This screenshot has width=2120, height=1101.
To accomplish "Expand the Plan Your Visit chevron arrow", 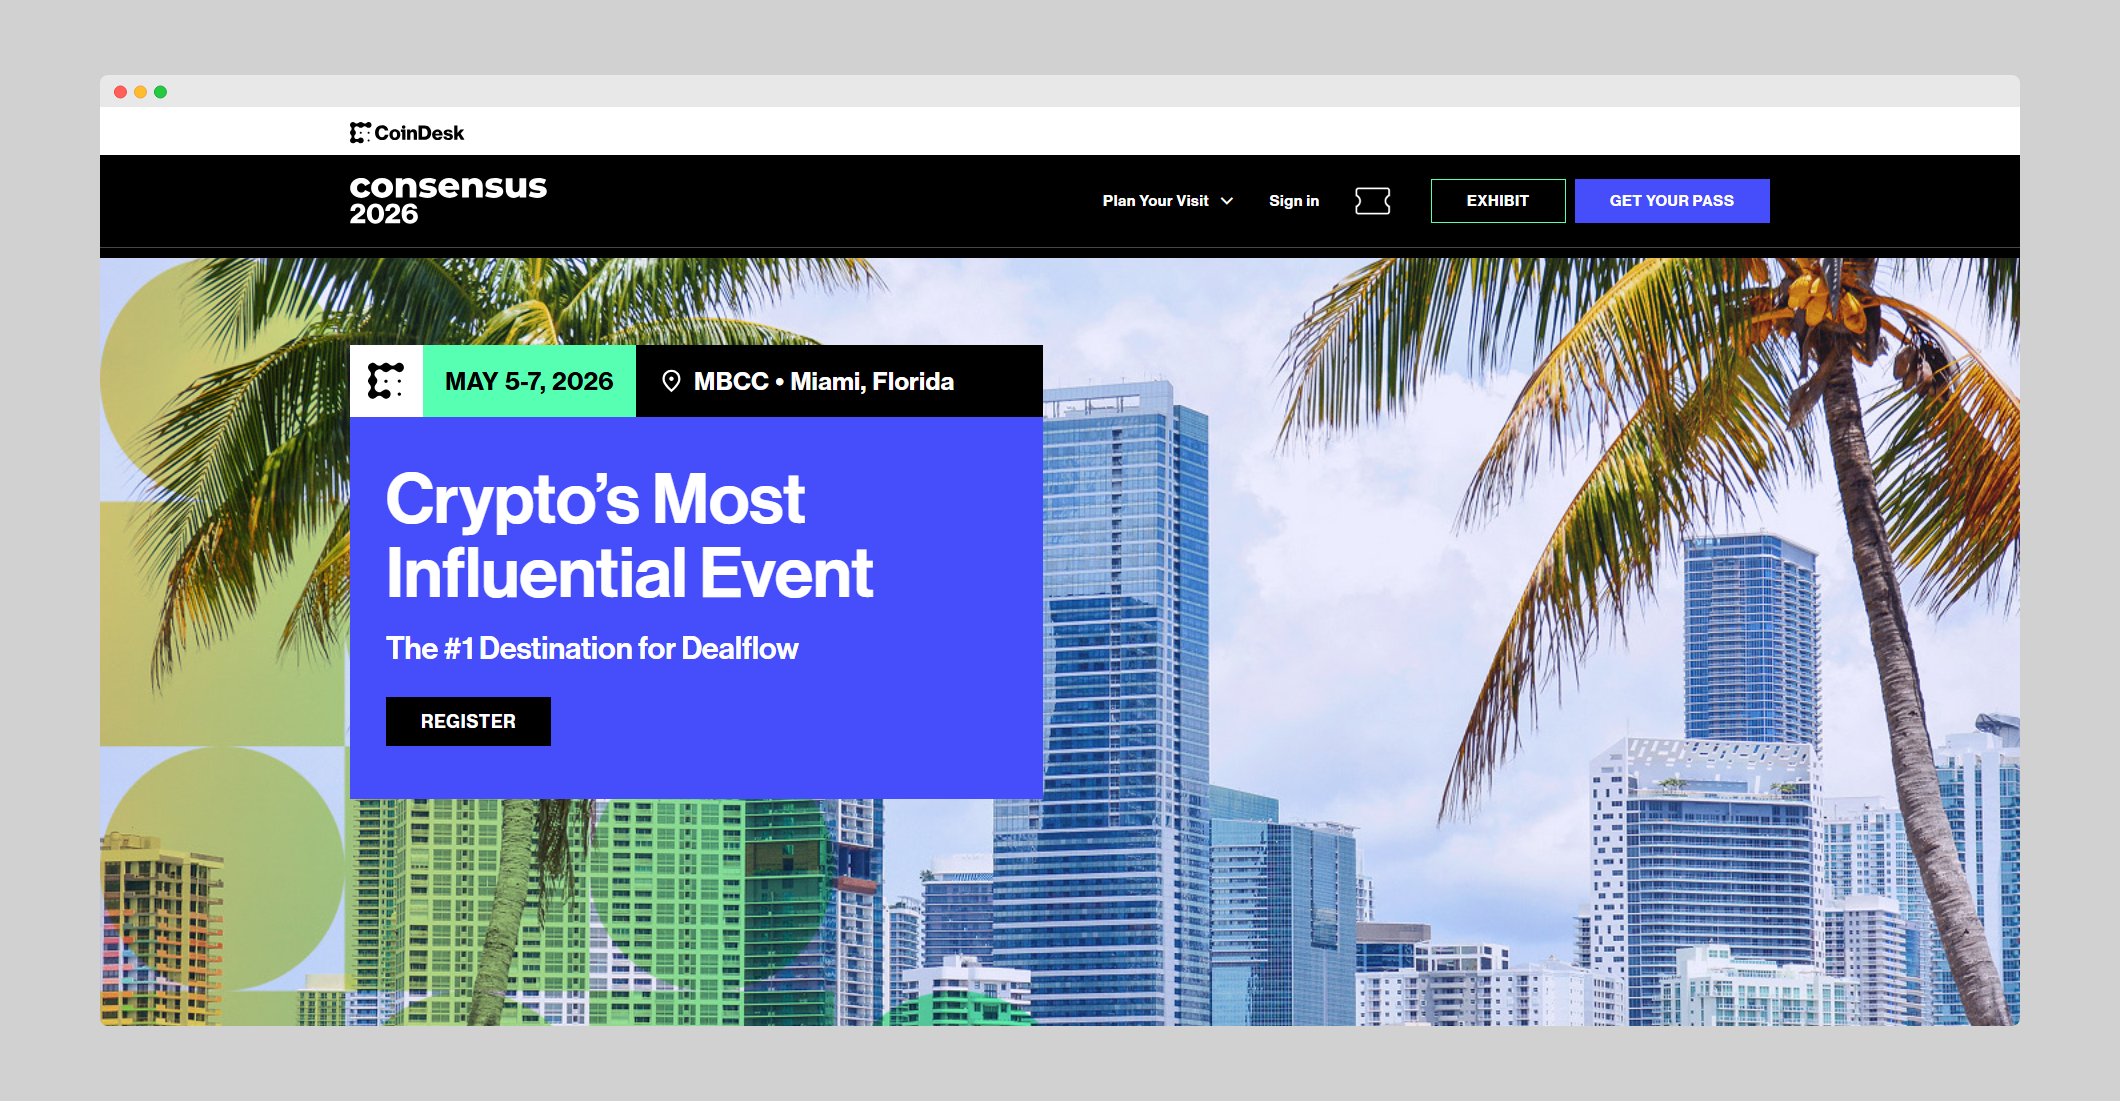I will coord(1227,201).
